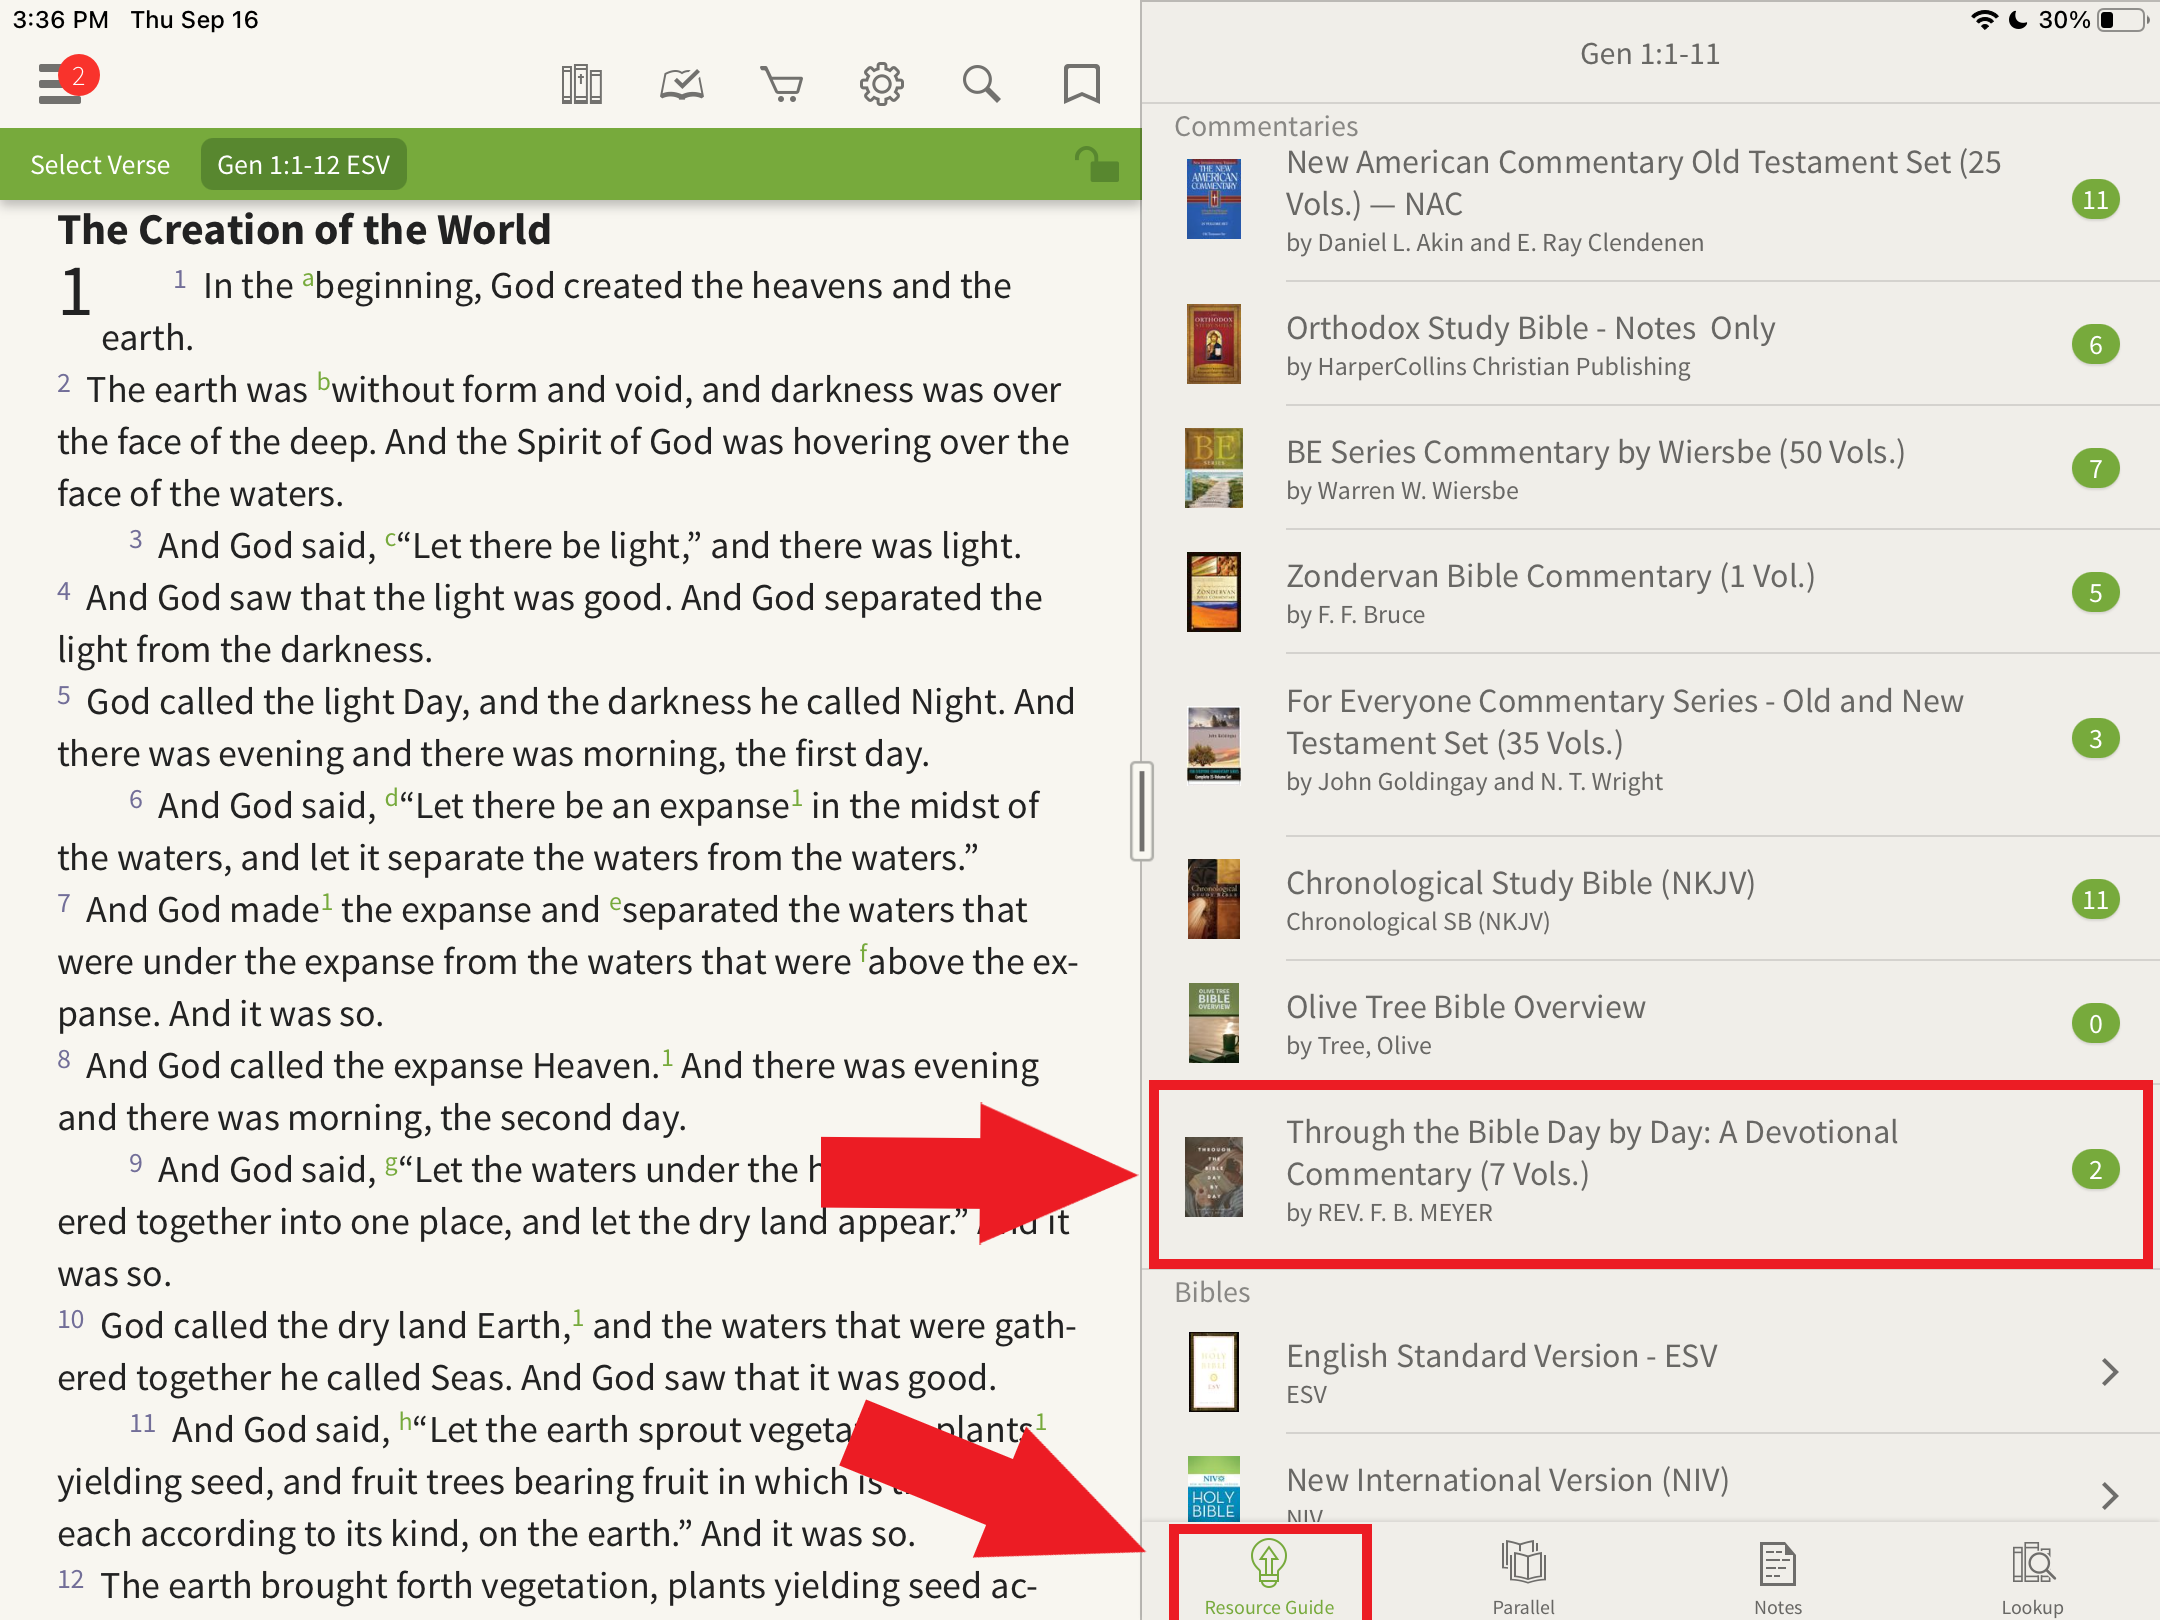Viewport: 2160px width, 1620px height.
Task: Tap the 2 hits badge for Meyer commentary
Action: 2096,1170
